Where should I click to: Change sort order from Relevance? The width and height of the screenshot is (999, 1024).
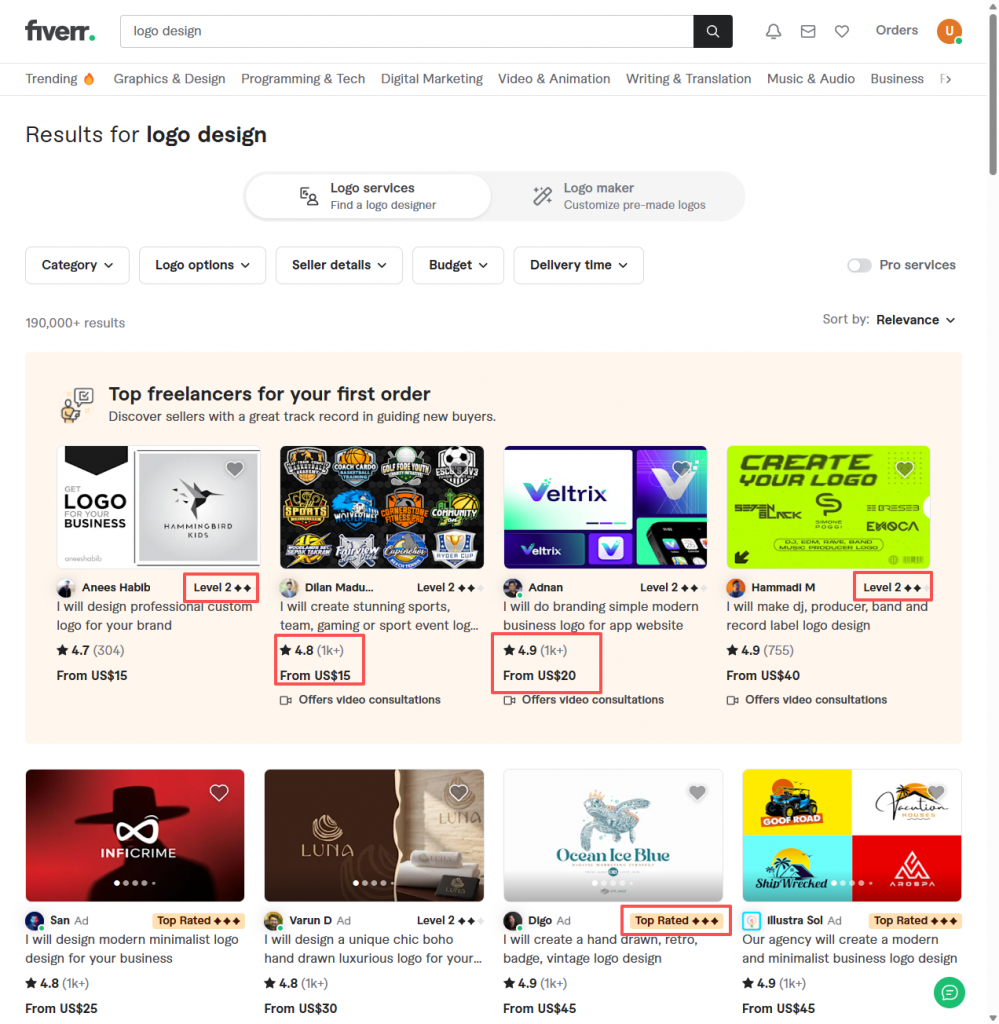tap(915, 320)
